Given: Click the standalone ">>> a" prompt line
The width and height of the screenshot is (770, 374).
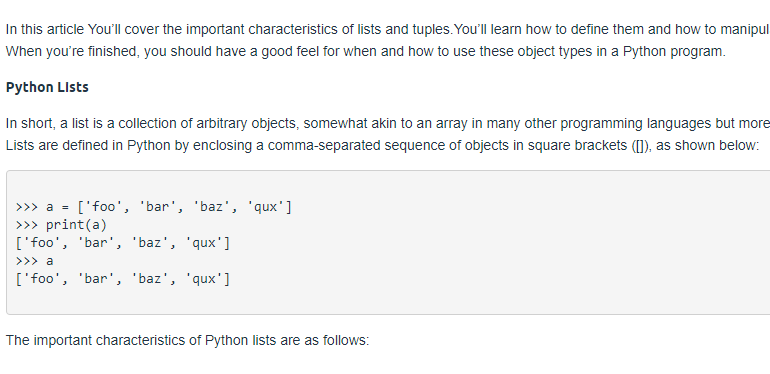Looking at the screenshot, I should pyautogui.click(x=34, y=261).
